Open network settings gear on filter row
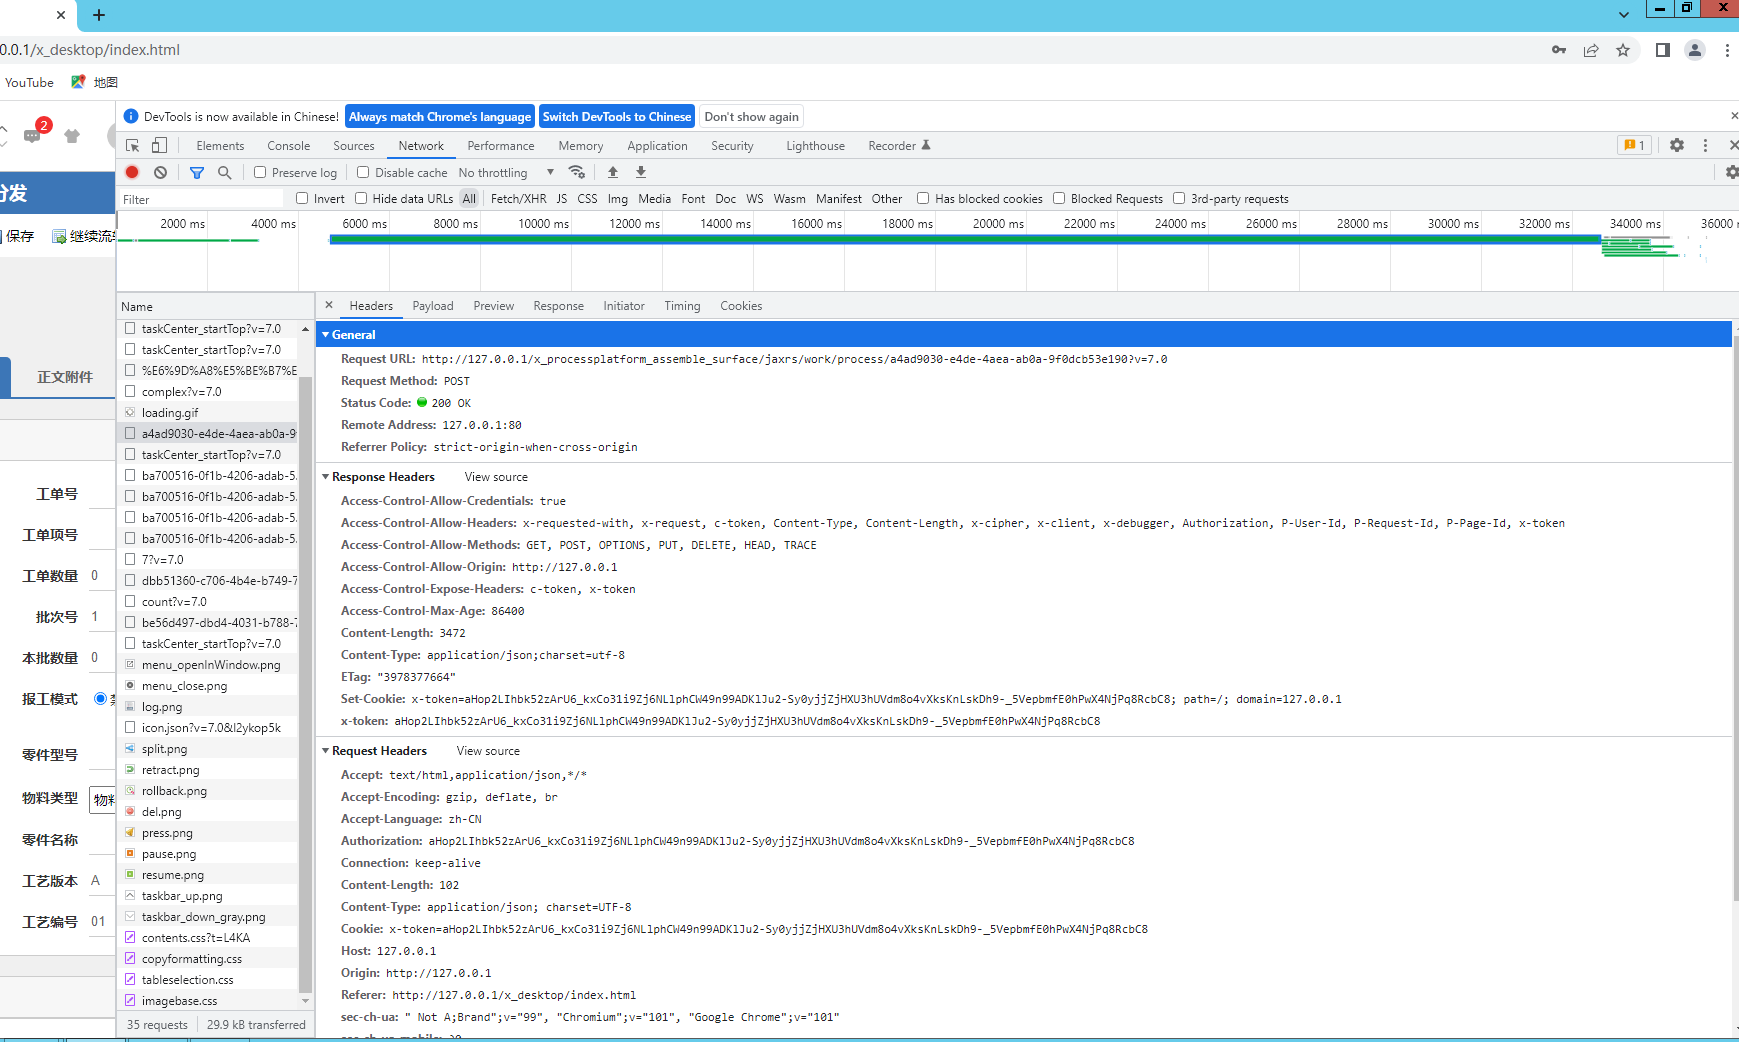Viewport: 1739px width, 1042px height. pos(1731,172)
